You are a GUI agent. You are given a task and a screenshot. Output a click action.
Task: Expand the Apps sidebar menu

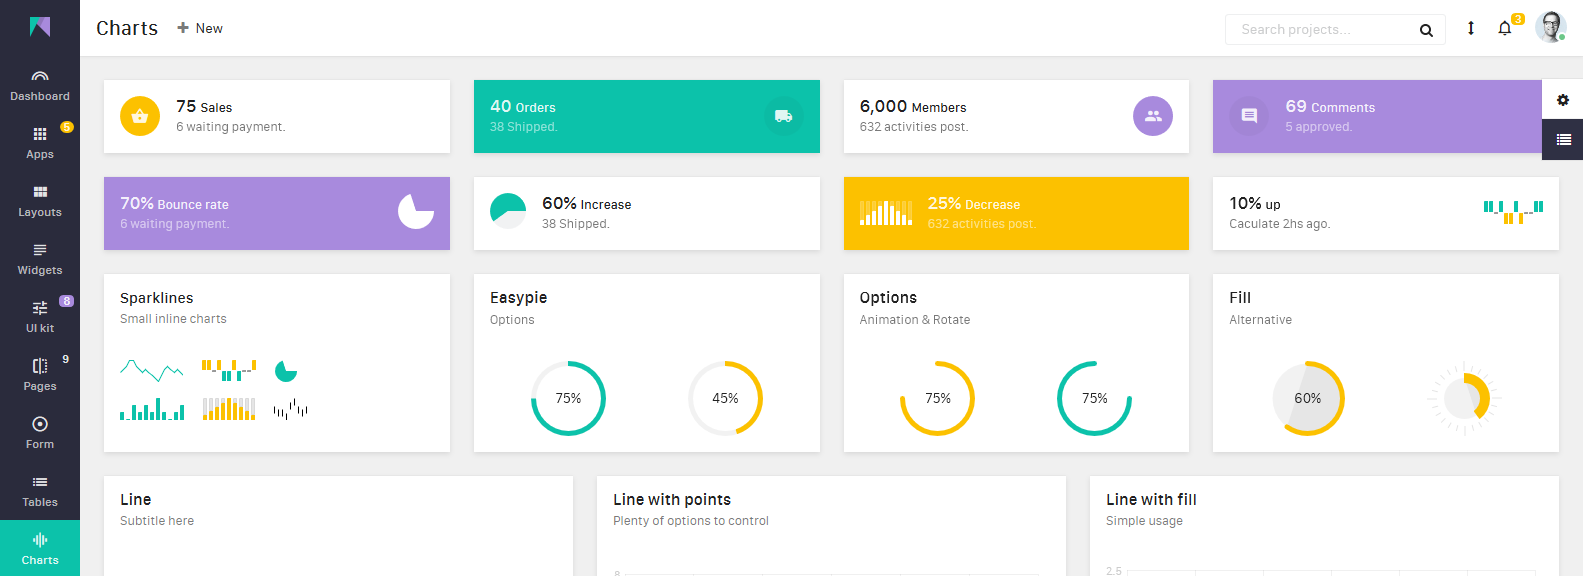pos(40,143)
